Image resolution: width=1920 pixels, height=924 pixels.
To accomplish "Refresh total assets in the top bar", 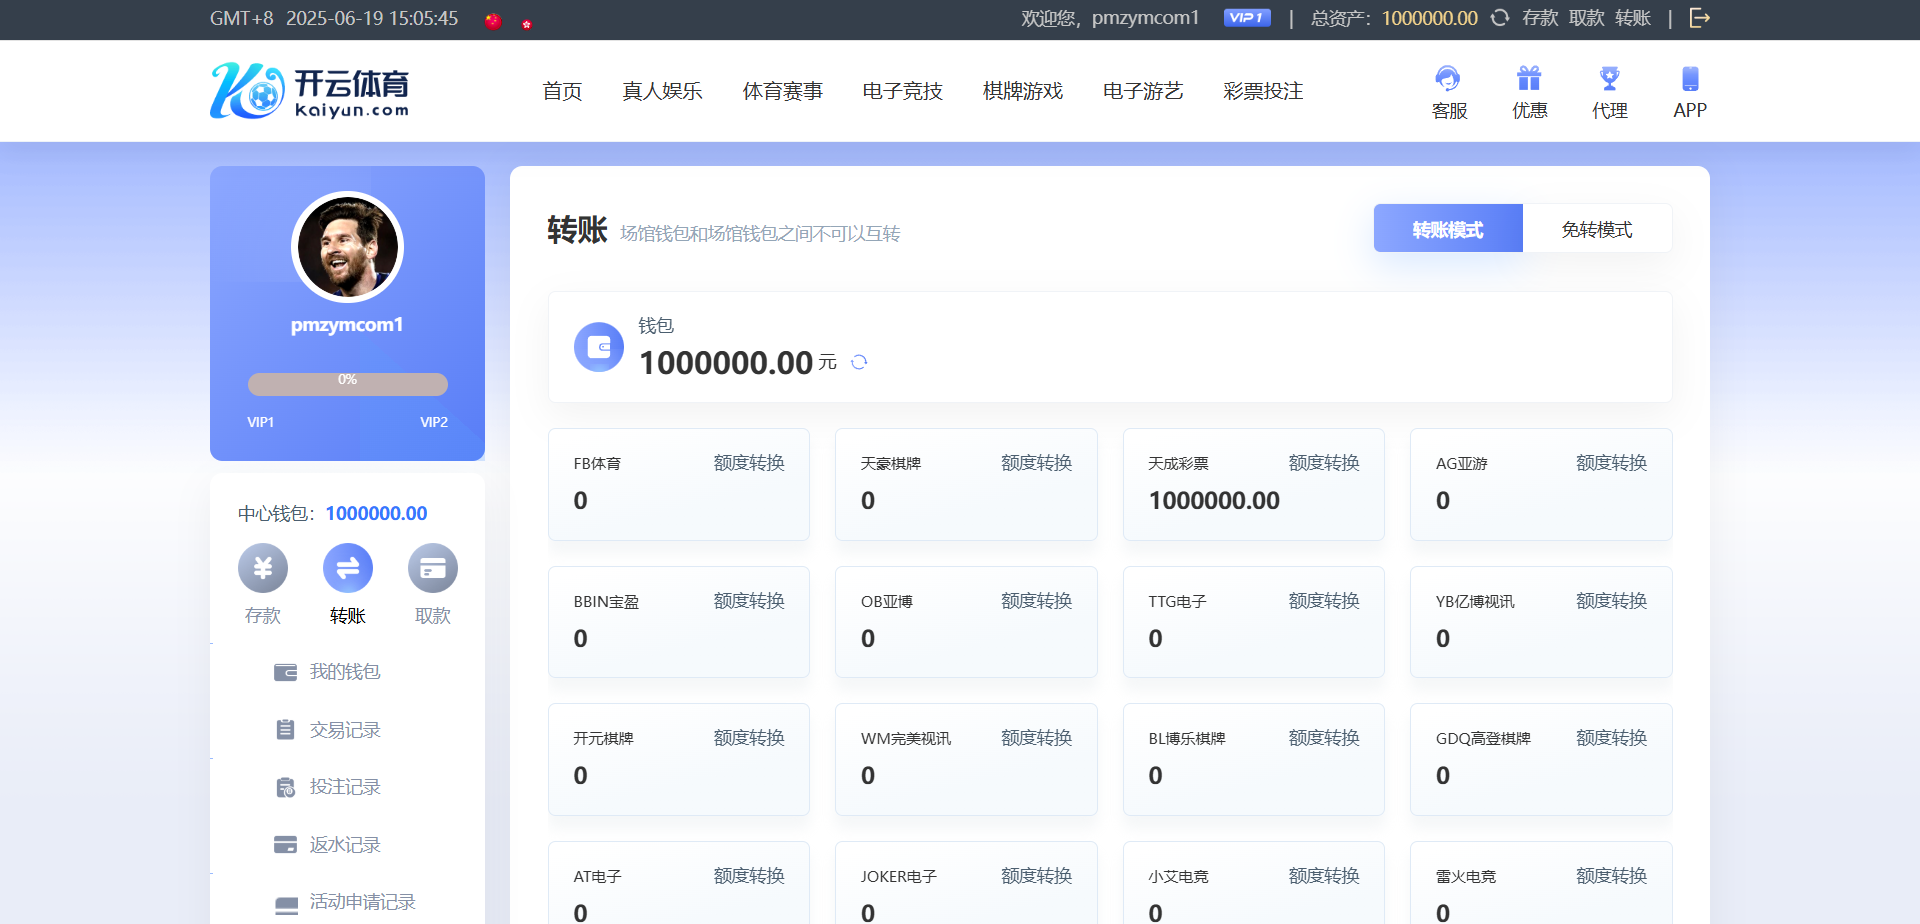I will (1500, 18).
